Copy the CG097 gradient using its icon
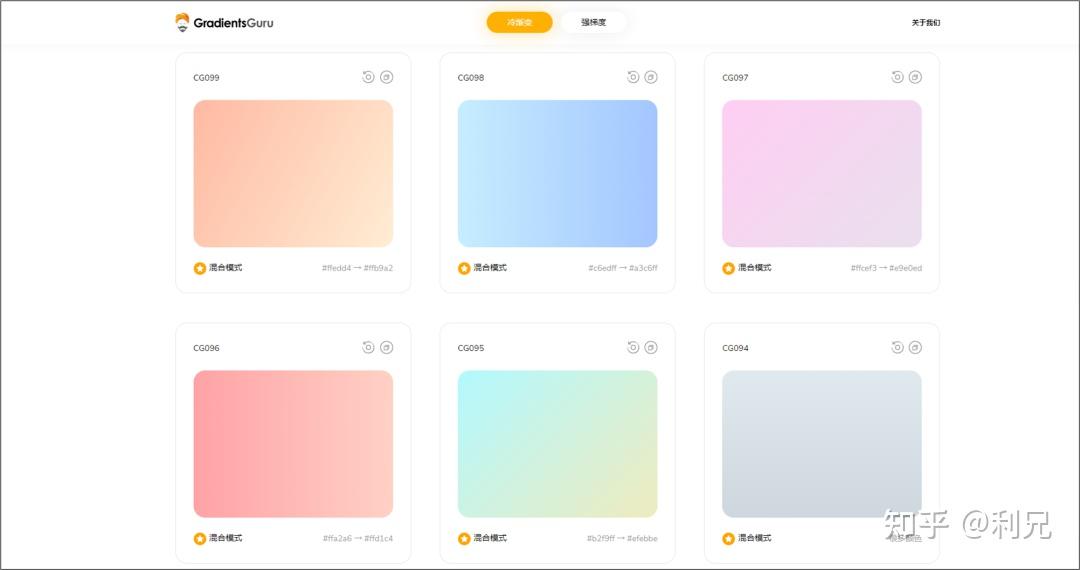The height and width of the screenshot is (570, 1080). (x=916, y=77)
